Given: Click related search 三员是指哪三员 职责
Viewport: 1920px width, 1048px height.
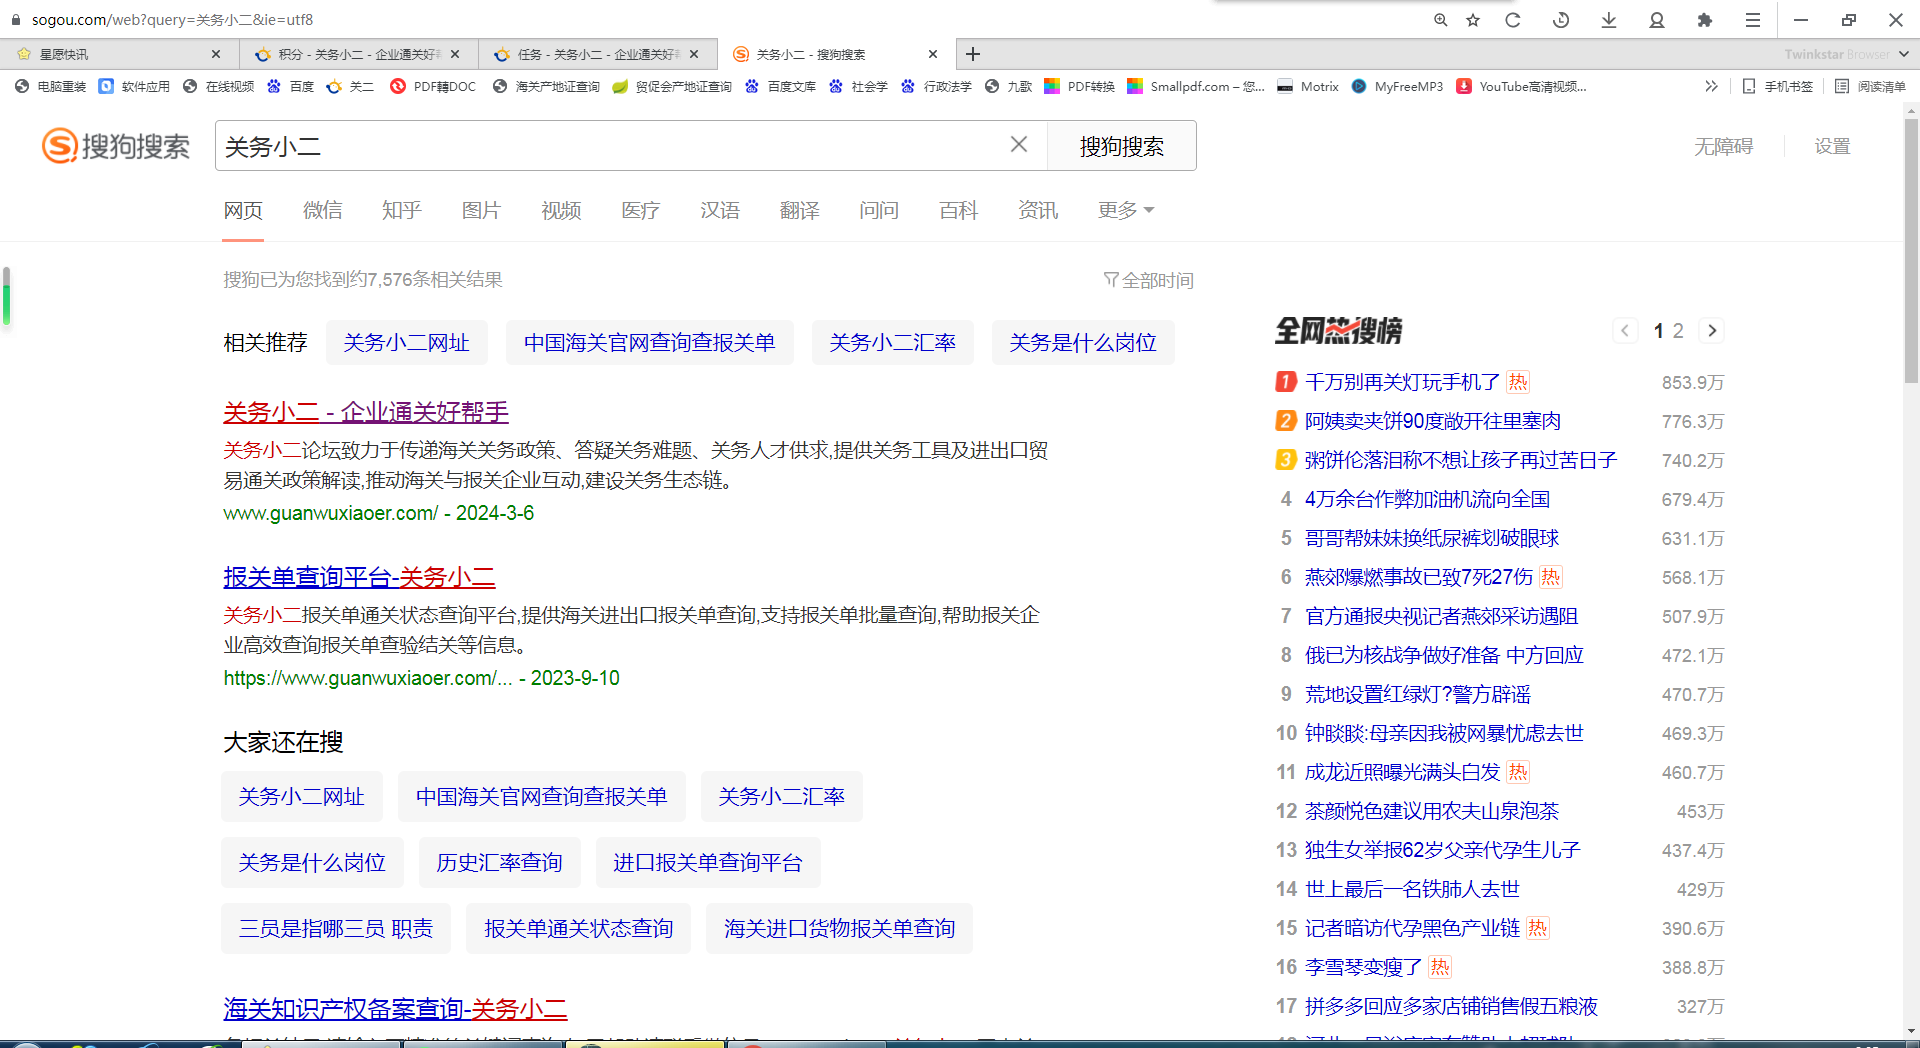Looking at the screenshot, I should coord(335,928).
